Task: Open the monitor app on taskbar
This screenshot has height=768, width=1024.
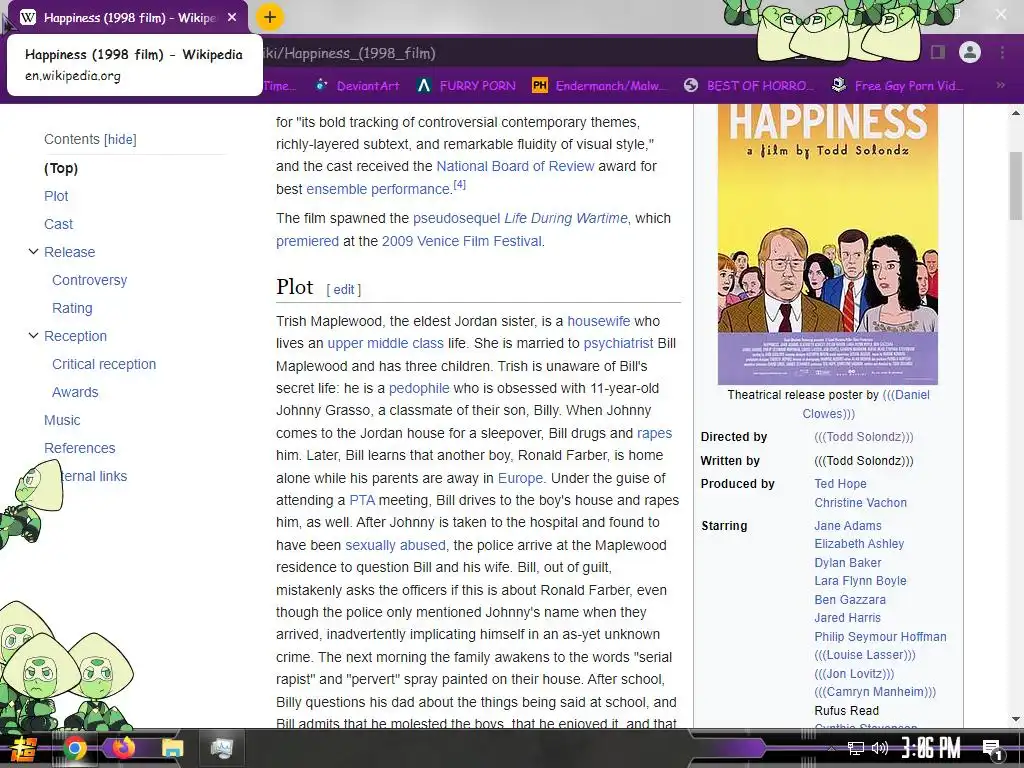Action: (221, 748)
